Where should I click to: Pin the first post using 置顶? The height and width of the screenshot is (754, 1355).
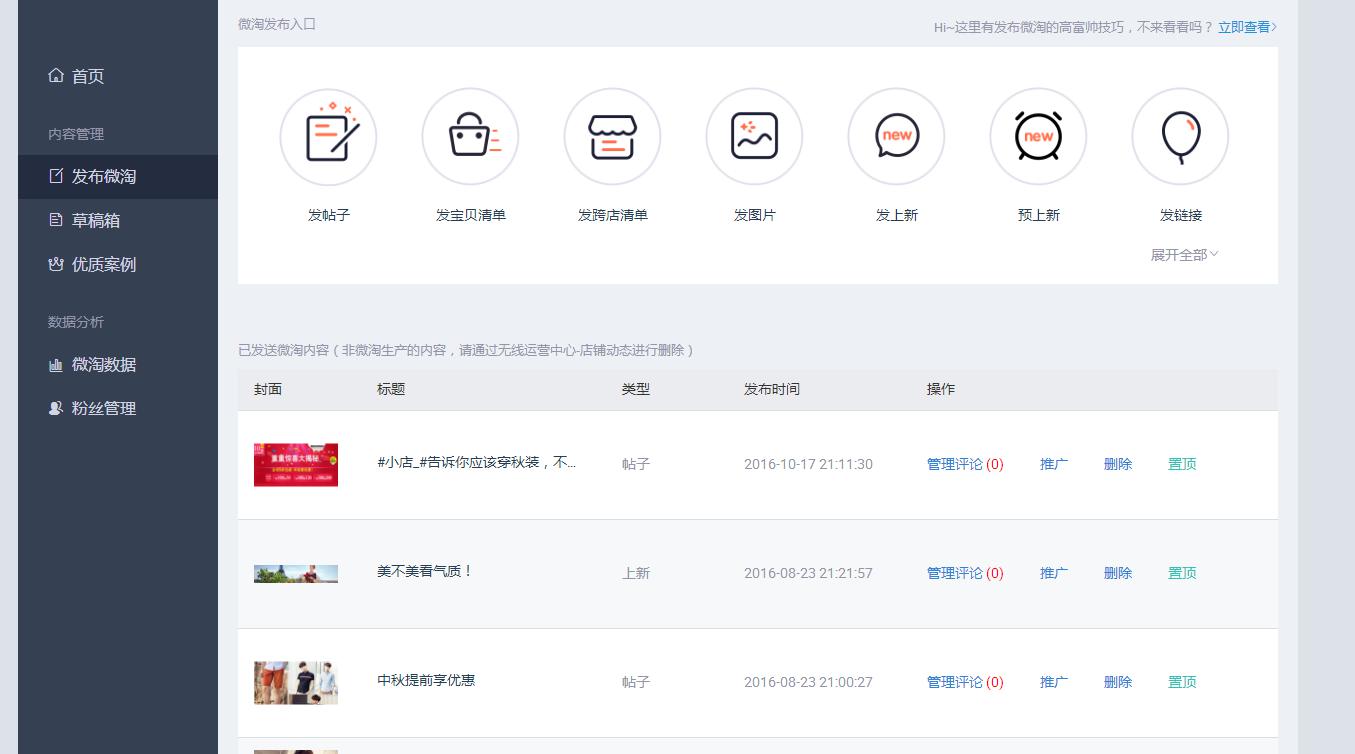[x=1181, y=464]
